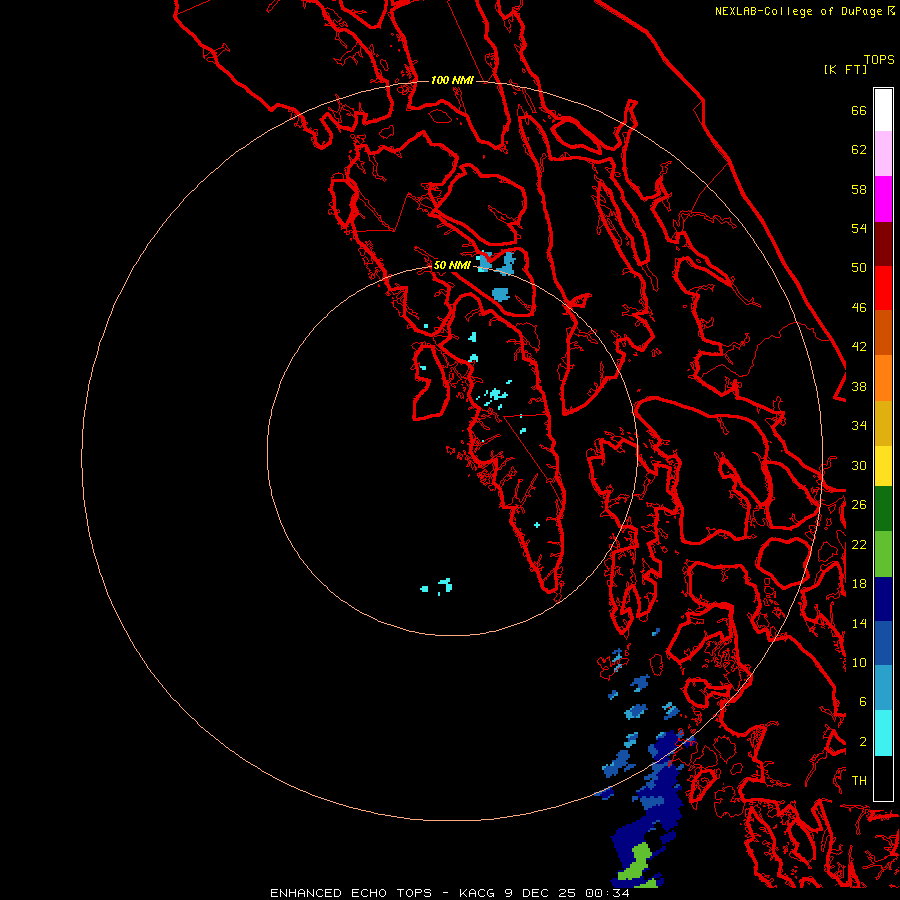Click the dark orange 42 kft legend swatch
The width and height of the screenshot is (900, 900).
click(x=883, y=333)
